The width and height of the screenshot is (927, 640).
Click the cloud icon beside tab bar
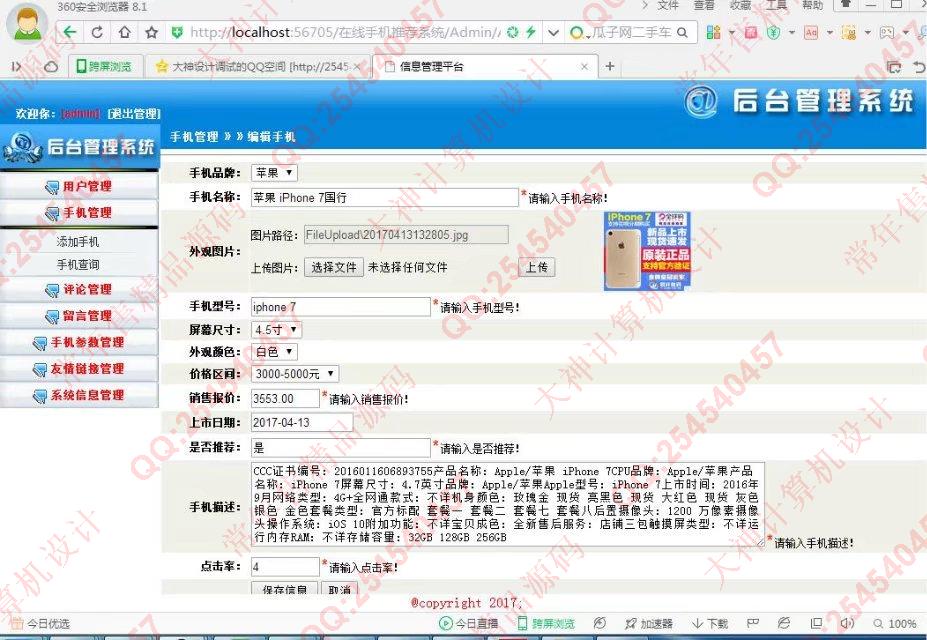coord(51,67)
